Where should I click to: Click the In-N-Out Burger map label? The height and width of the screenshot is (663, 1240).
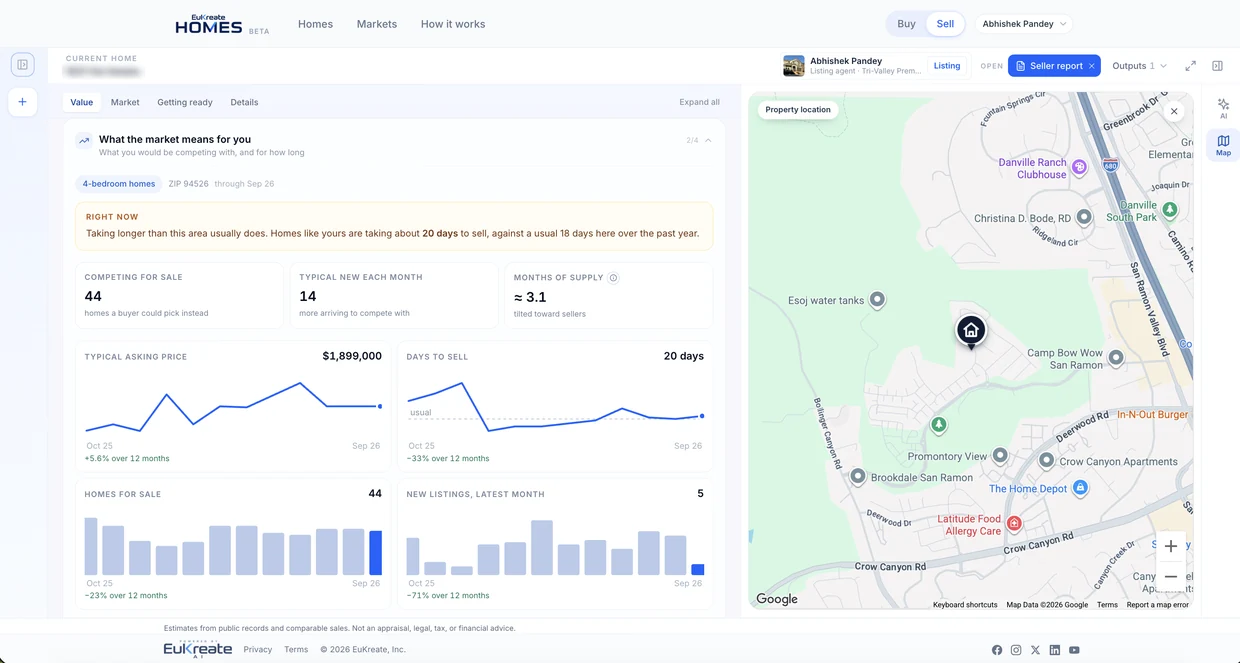point(1152,415)
